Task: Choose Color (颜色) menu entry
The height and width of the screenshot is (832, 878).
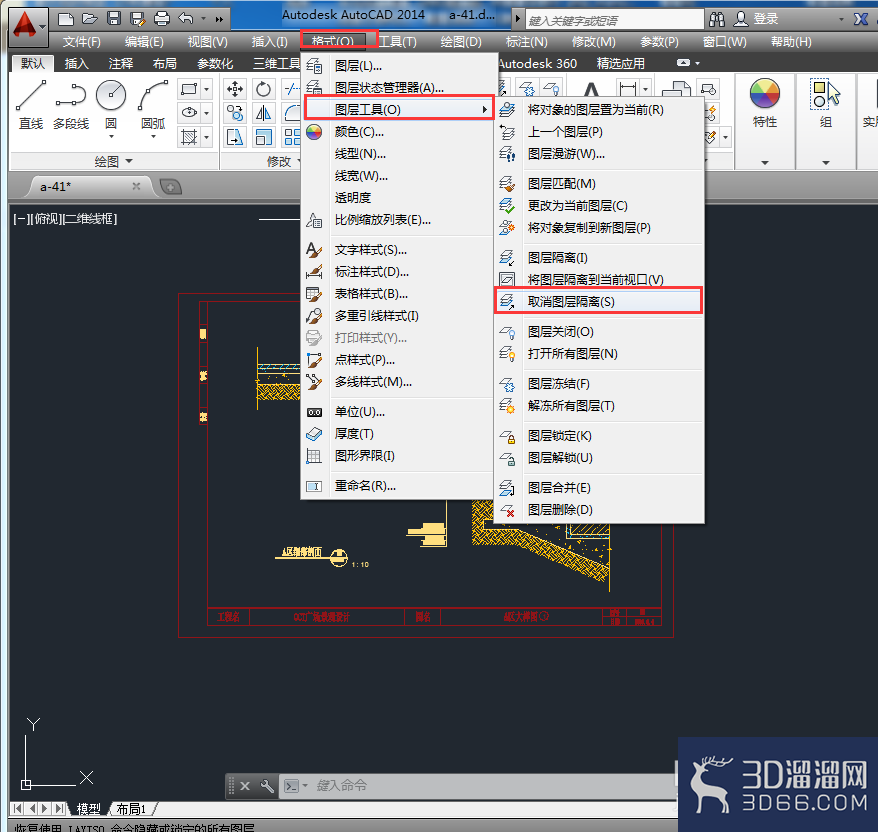Action: pyautogui.click(x=399, y=132)
